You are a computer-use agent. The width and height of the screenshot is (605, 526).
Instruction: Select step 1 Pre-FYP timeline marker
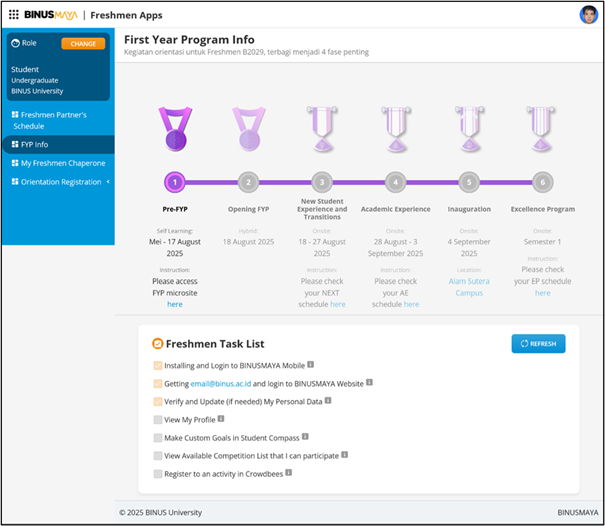(175, 182)
